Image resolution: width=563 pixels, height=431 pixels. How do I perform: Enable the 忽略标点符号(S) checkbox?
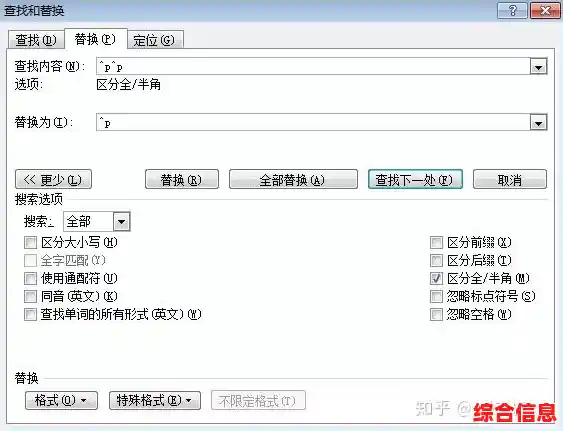(x=436, y=296)
